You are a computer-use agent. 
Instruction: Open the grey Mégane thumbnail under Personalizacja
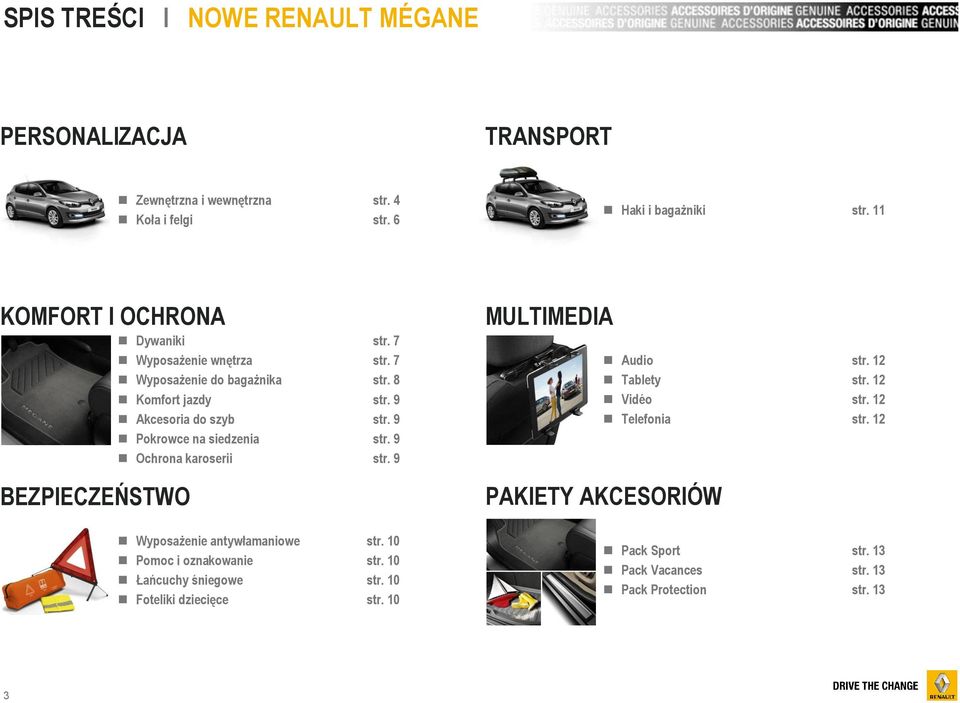55,203
